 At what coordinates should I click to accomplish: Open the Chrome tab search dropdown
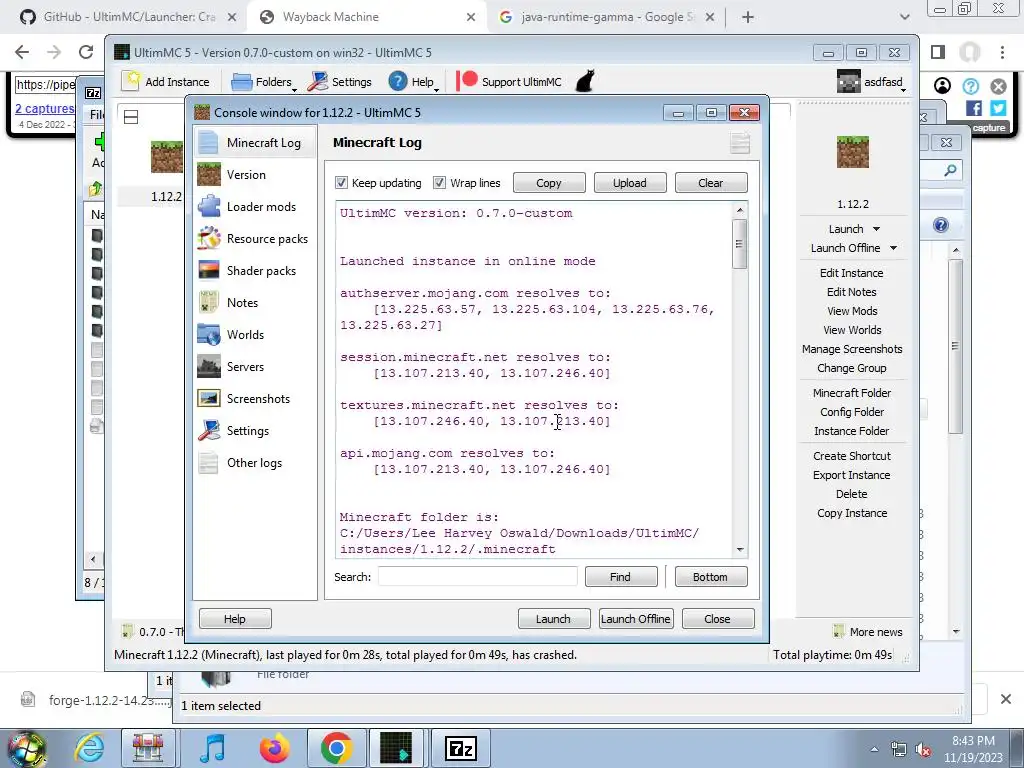pyautogui.click(x=904, y=17)
